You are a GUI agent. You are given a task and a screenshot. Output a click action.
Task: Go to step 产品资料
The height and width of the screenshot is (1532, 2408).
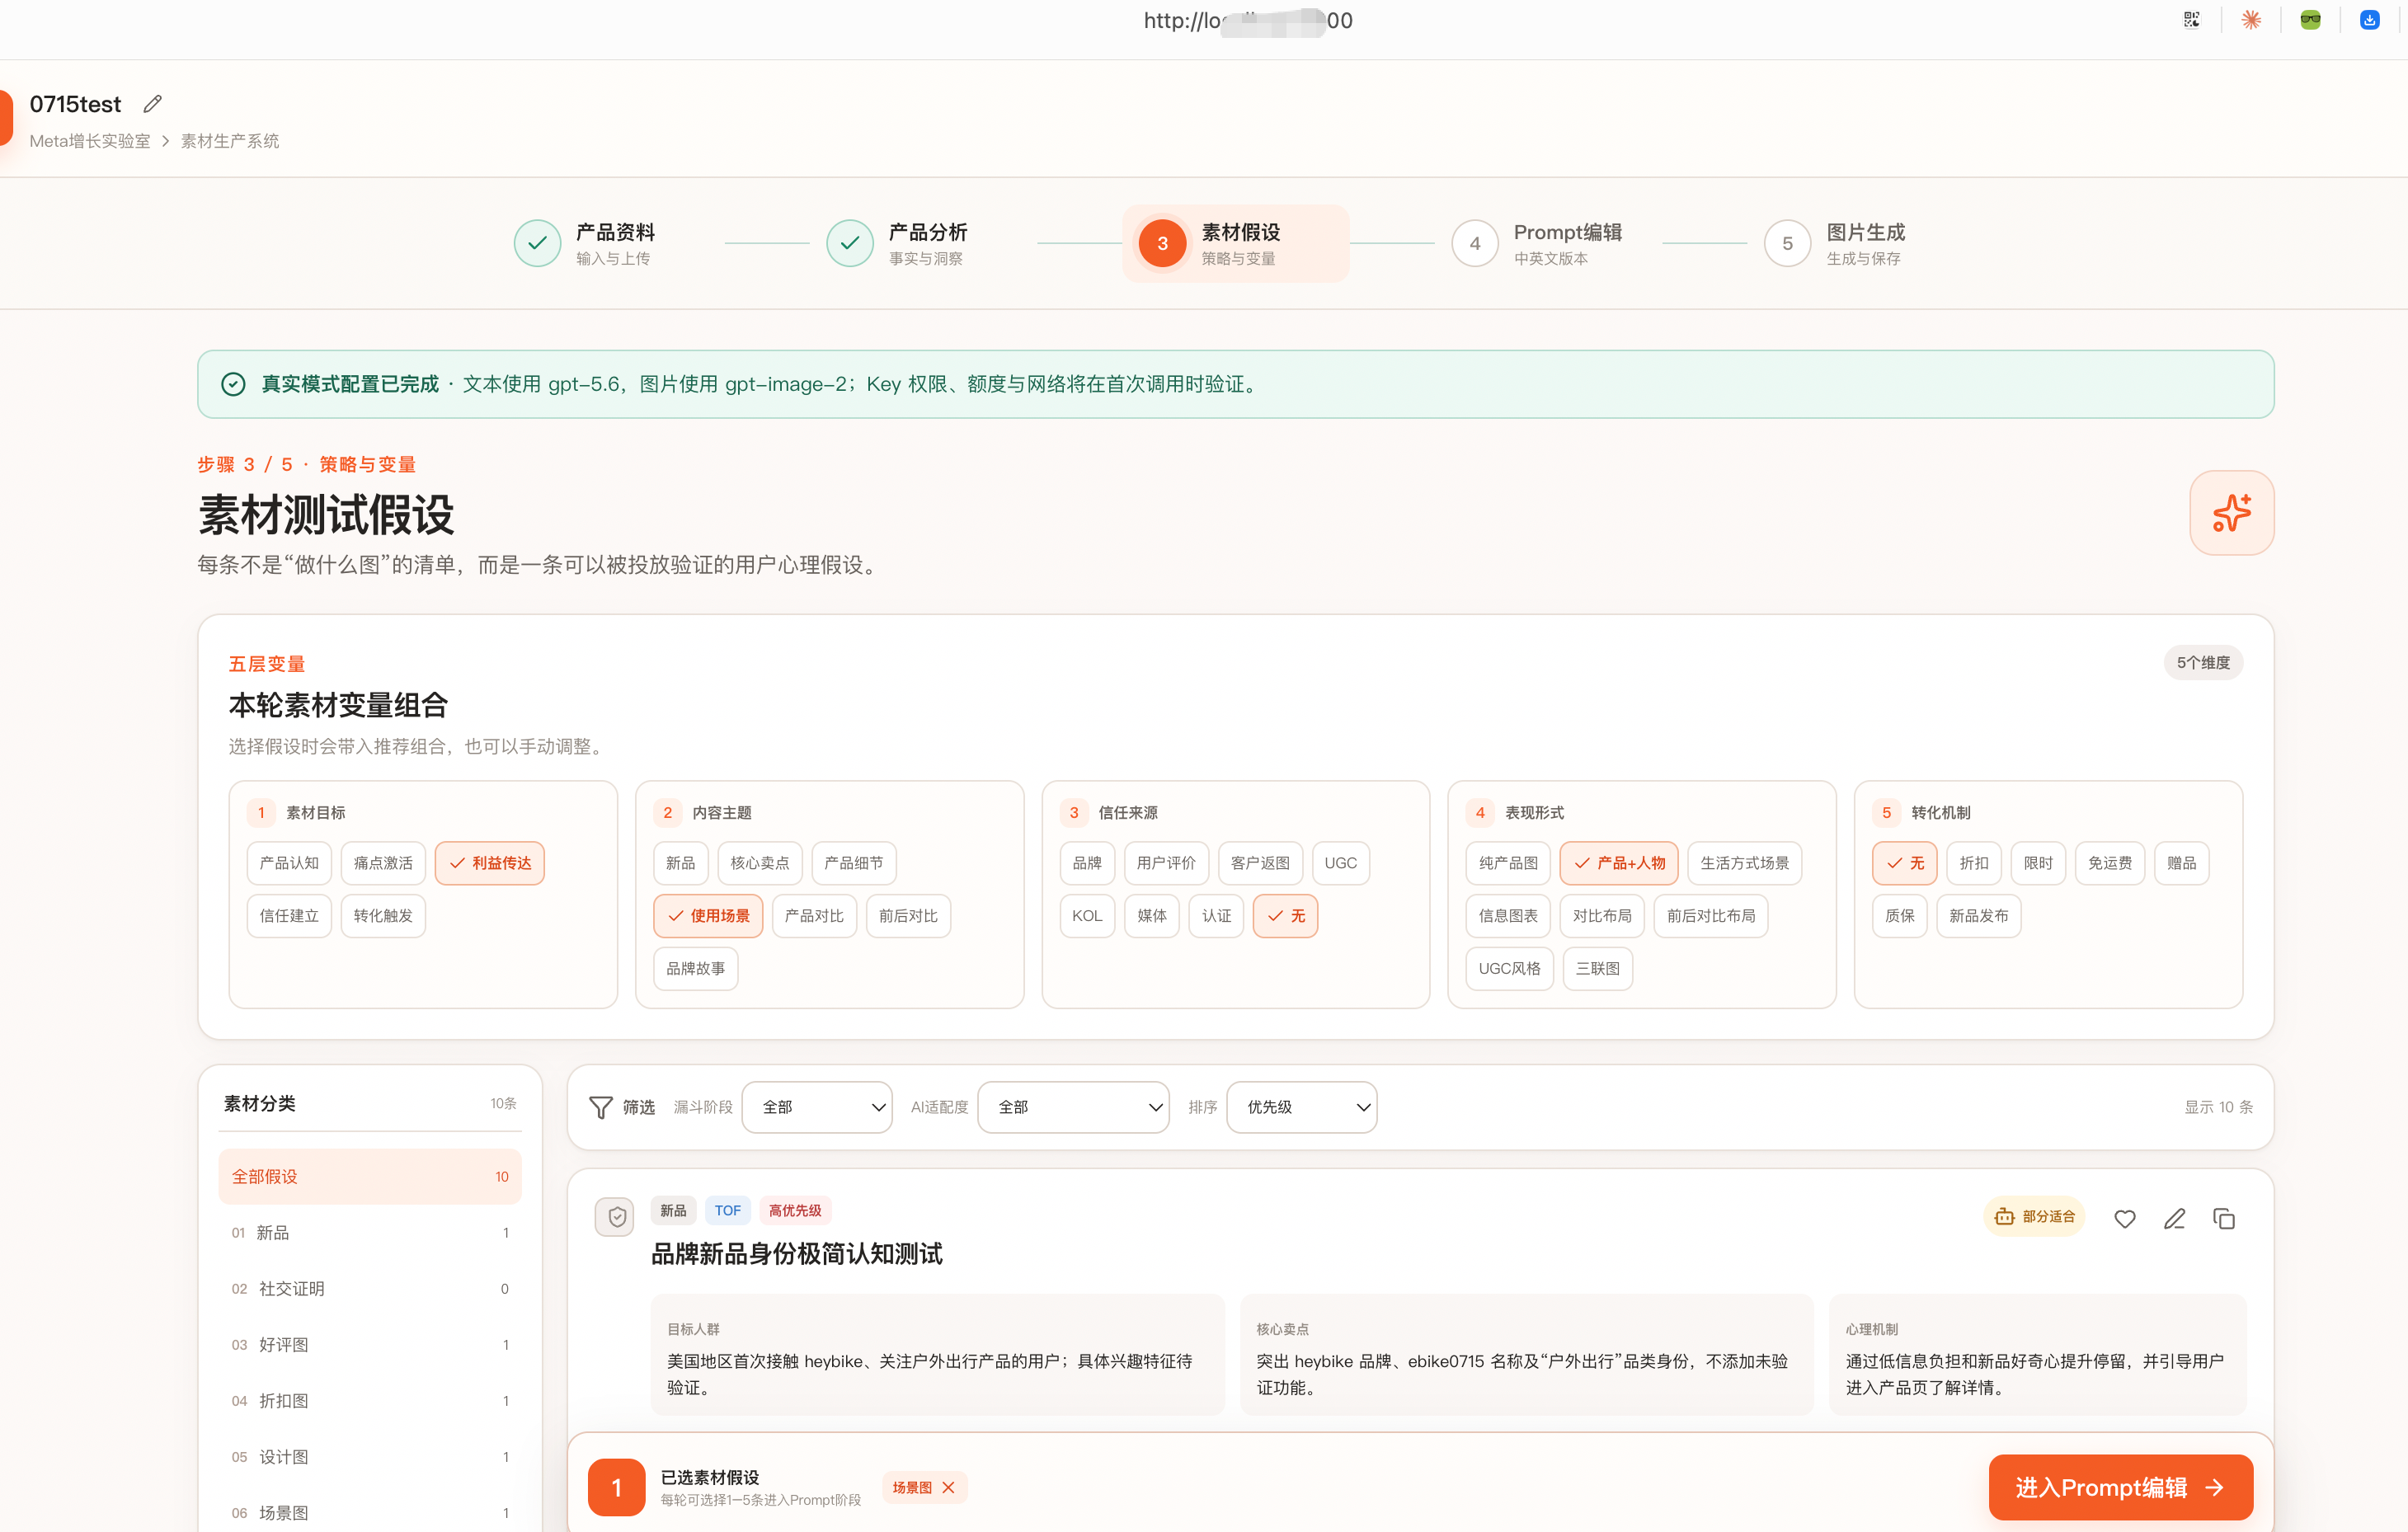(x=585, y=243)
